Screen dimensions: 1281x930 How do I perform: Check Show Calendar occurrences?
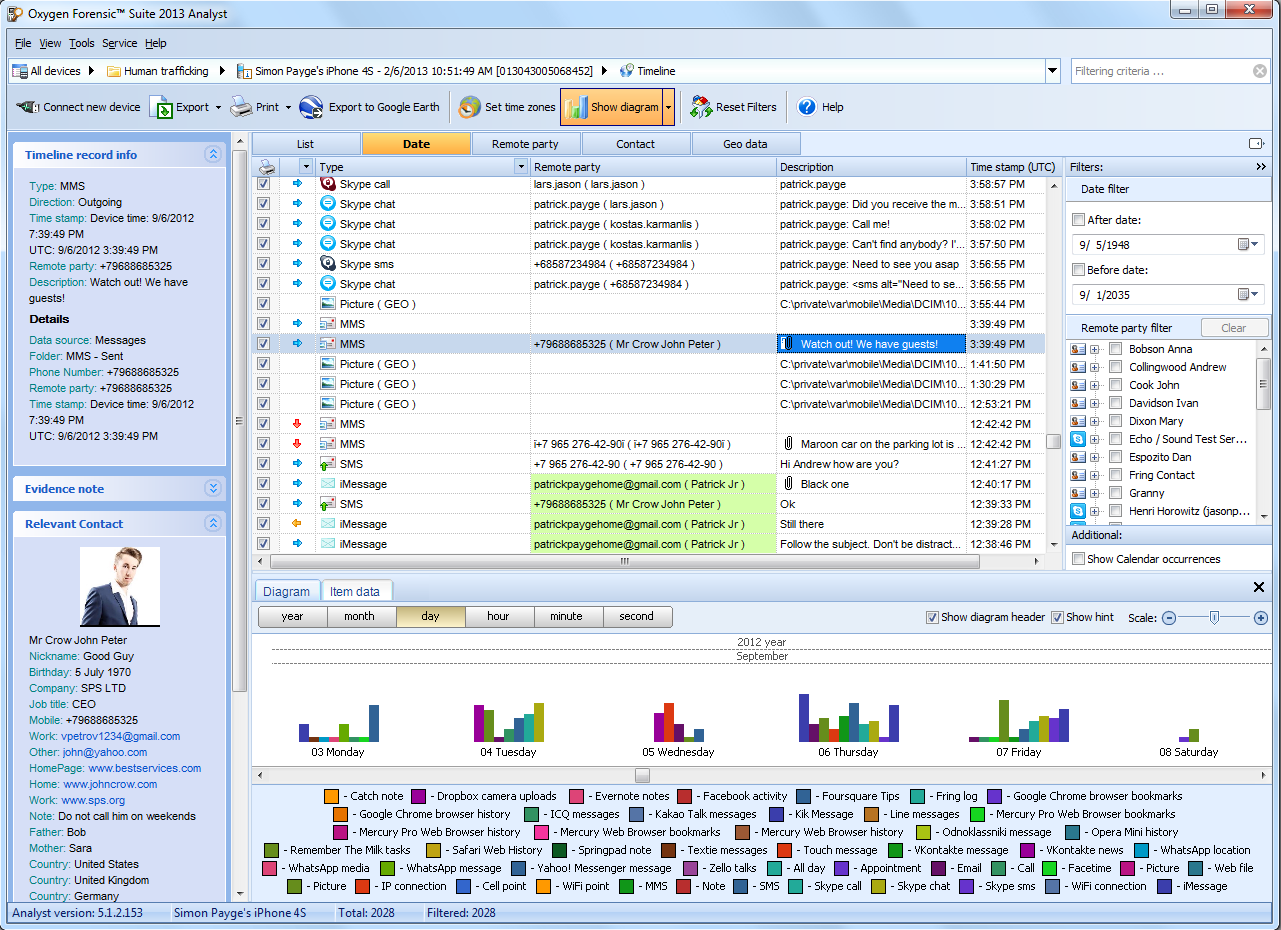1078,559
